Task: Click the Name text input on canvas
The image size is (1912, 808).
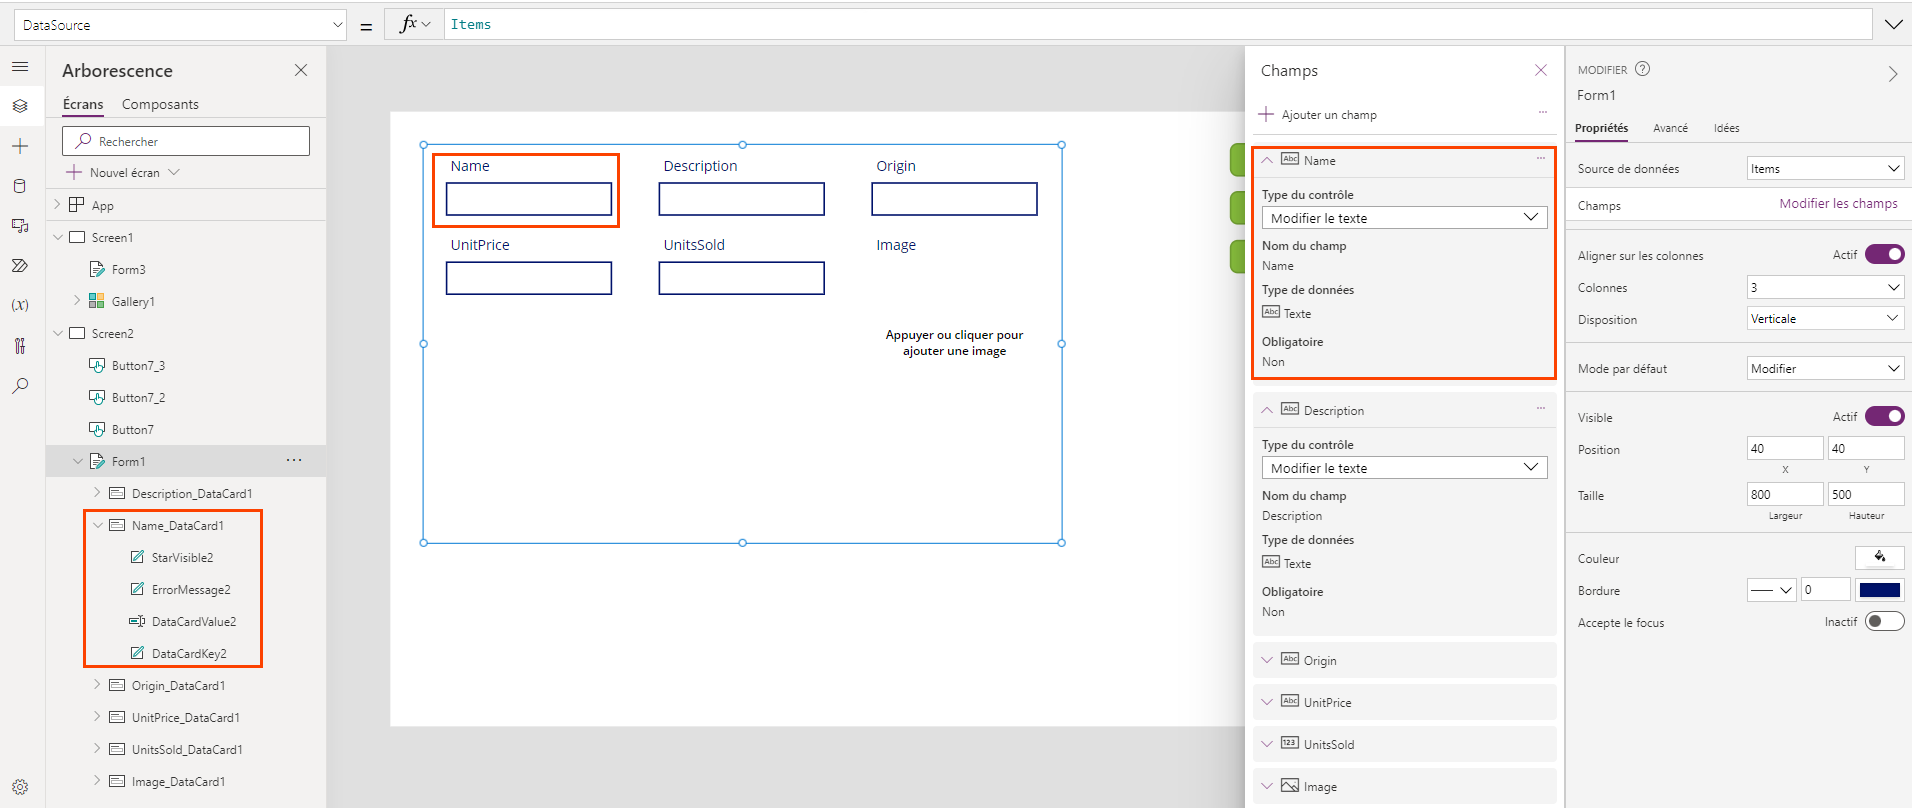Action: 529,199
